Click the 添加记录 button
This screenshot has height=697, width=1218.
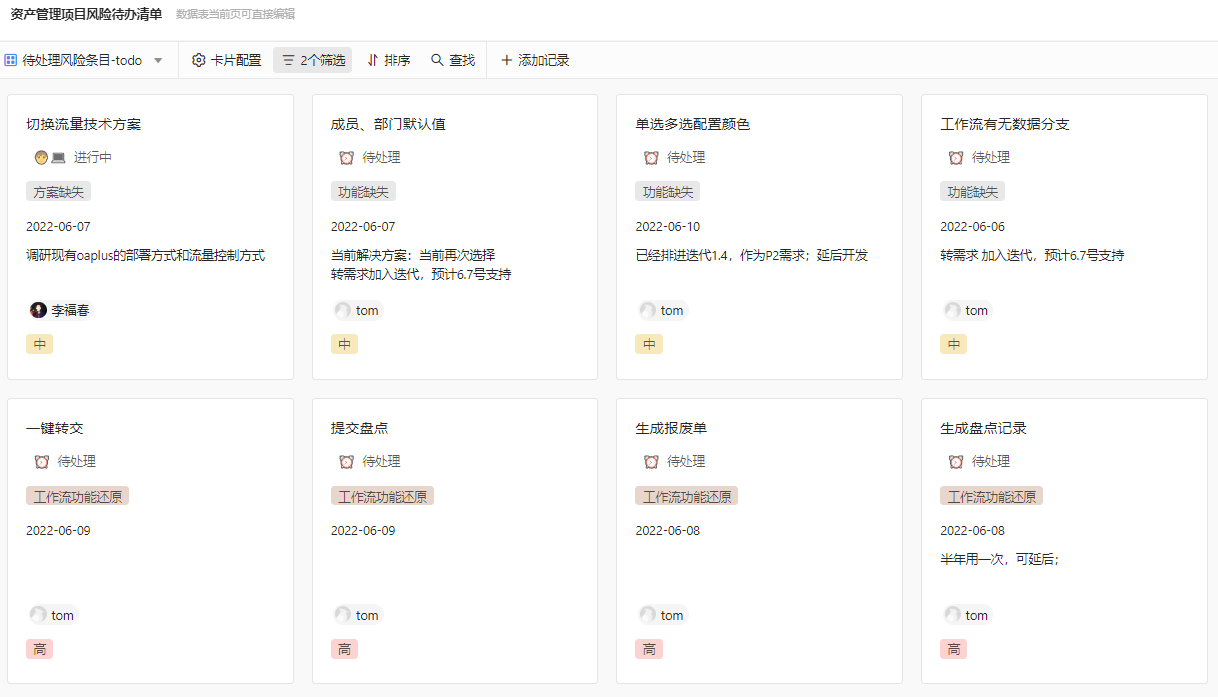tap(532, 60)
